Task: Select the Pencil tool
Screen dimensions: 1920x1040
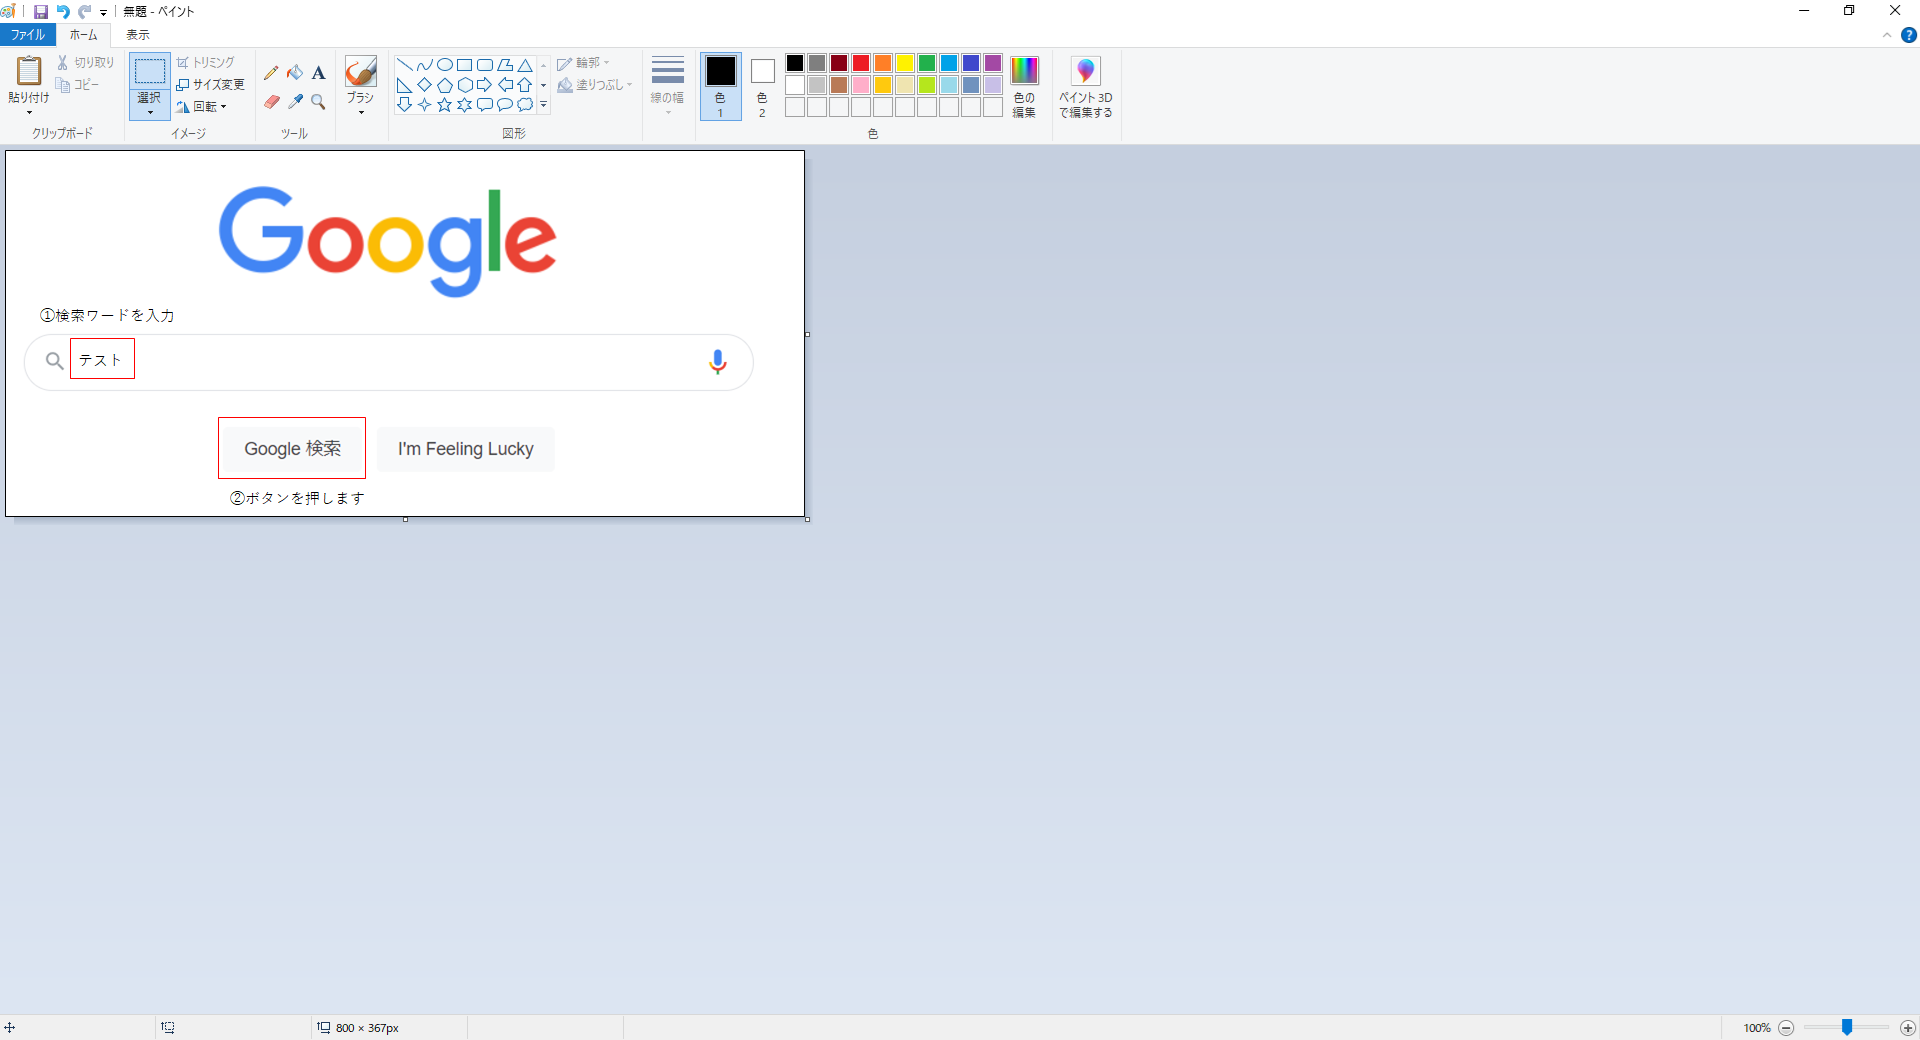Action: point(271,73)
